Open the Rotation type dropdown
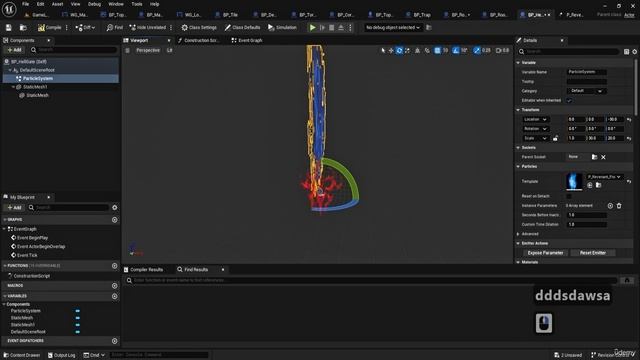Viewport: 640px width, 360px height. click(535, 129)
